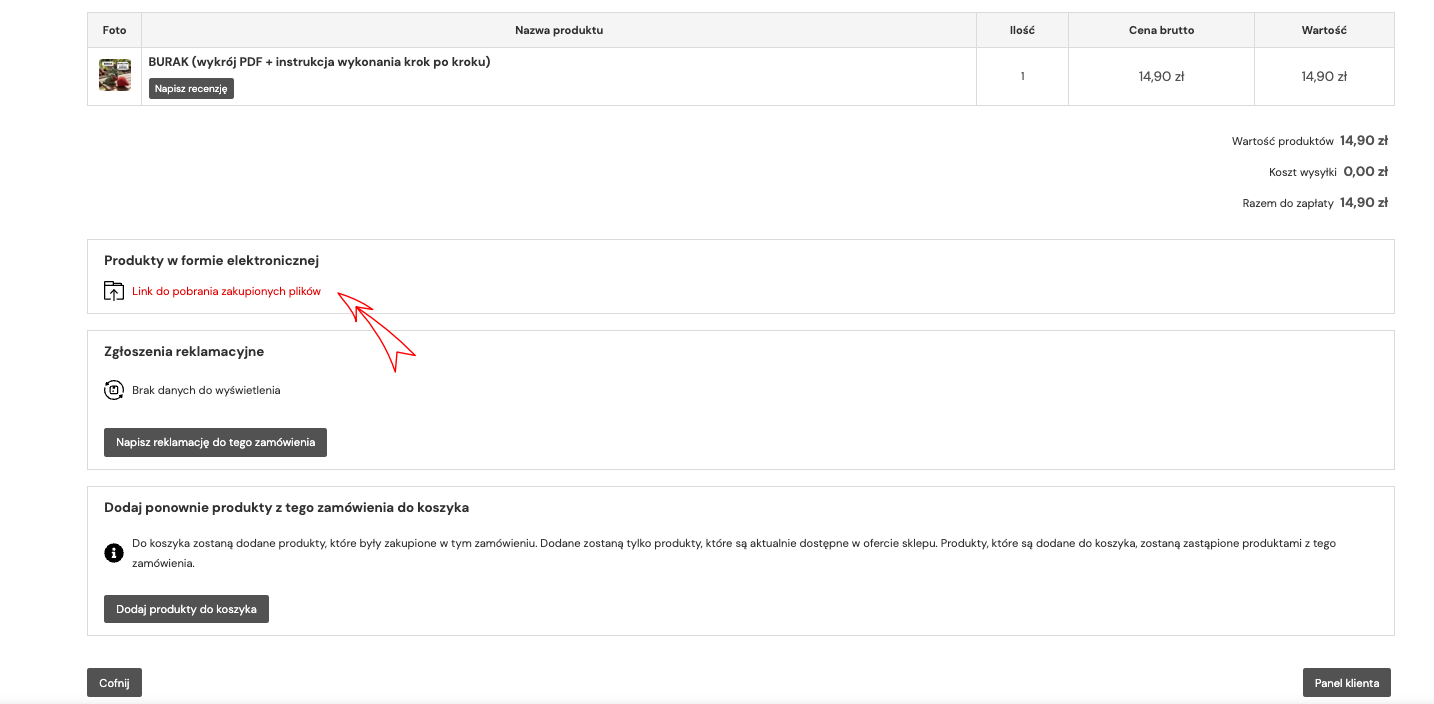Click the Wartość produktów total line
1434x704 pixels.
(x=1310, y=141)
